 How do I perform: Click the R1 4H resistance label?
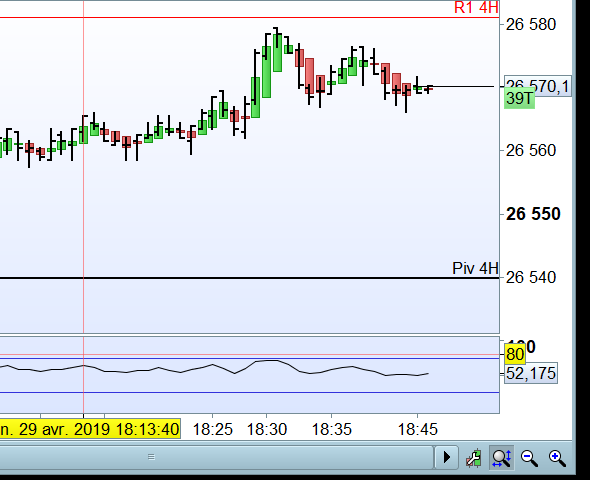(476, 8)
